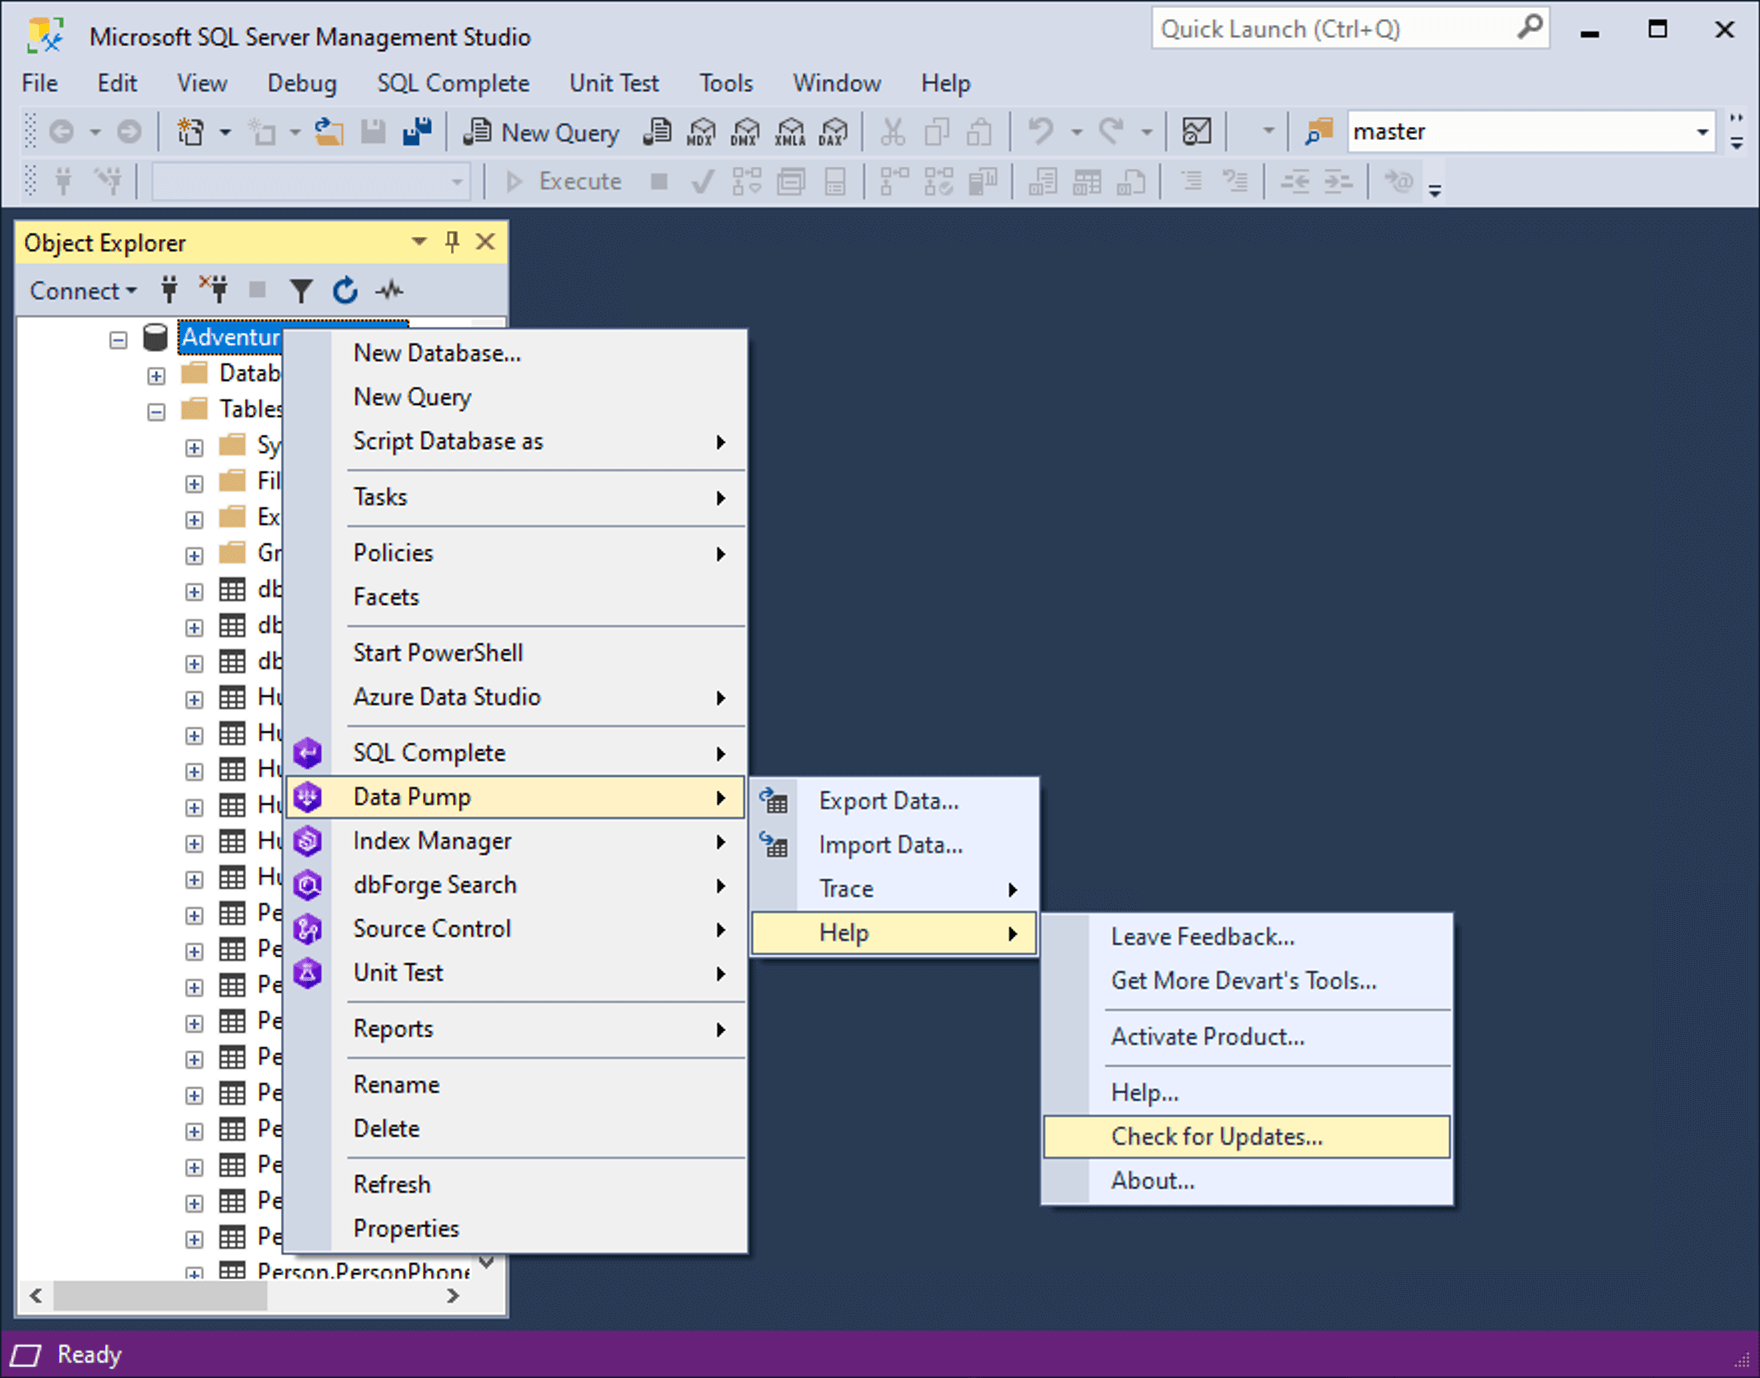Select Leave Feedback... menu item

point(1247,937)
